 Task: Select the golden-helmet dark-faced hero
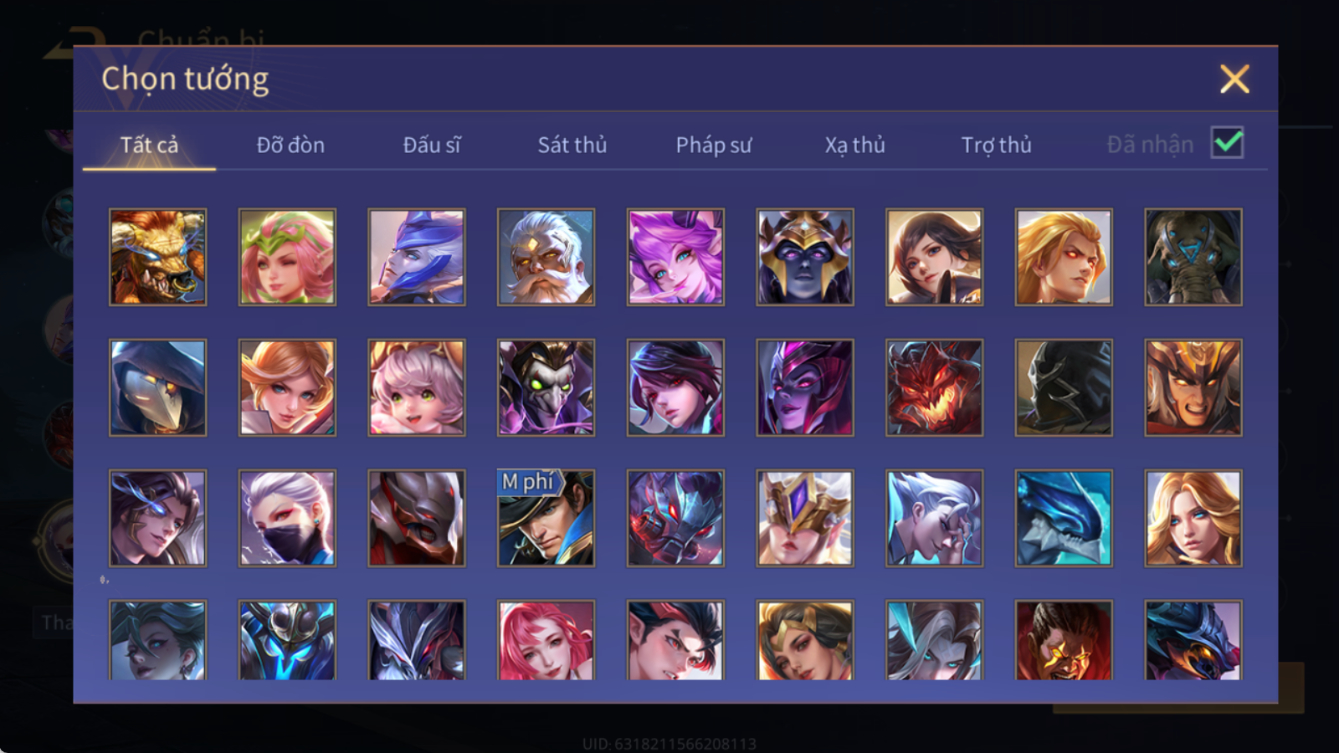point(805,257)
